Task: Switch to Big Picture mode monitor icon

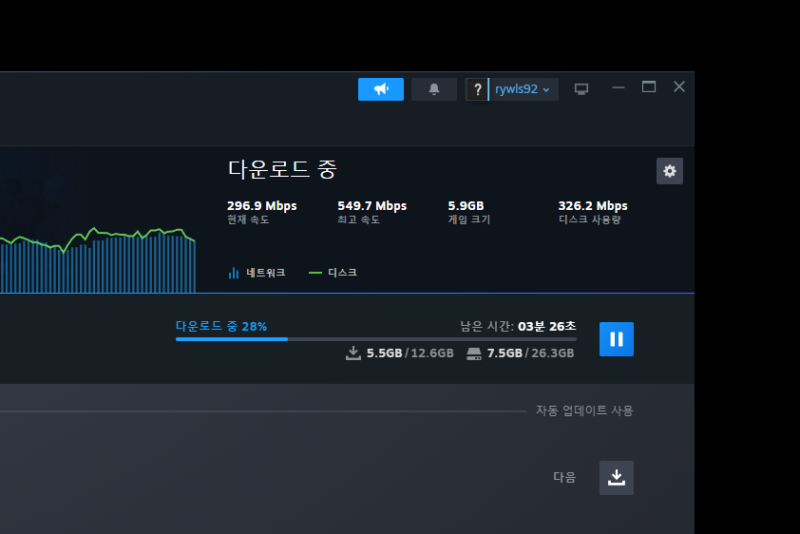Action: (581, 89)
